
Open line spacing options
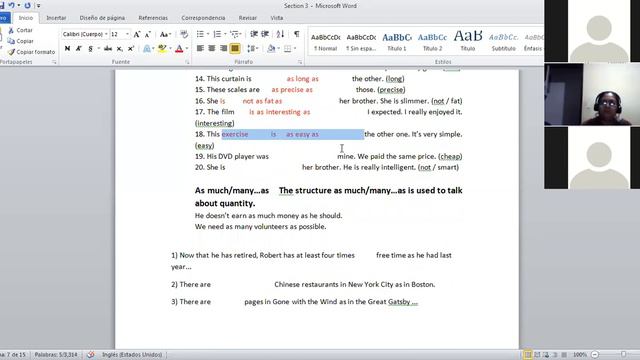(x=252, y=49)
